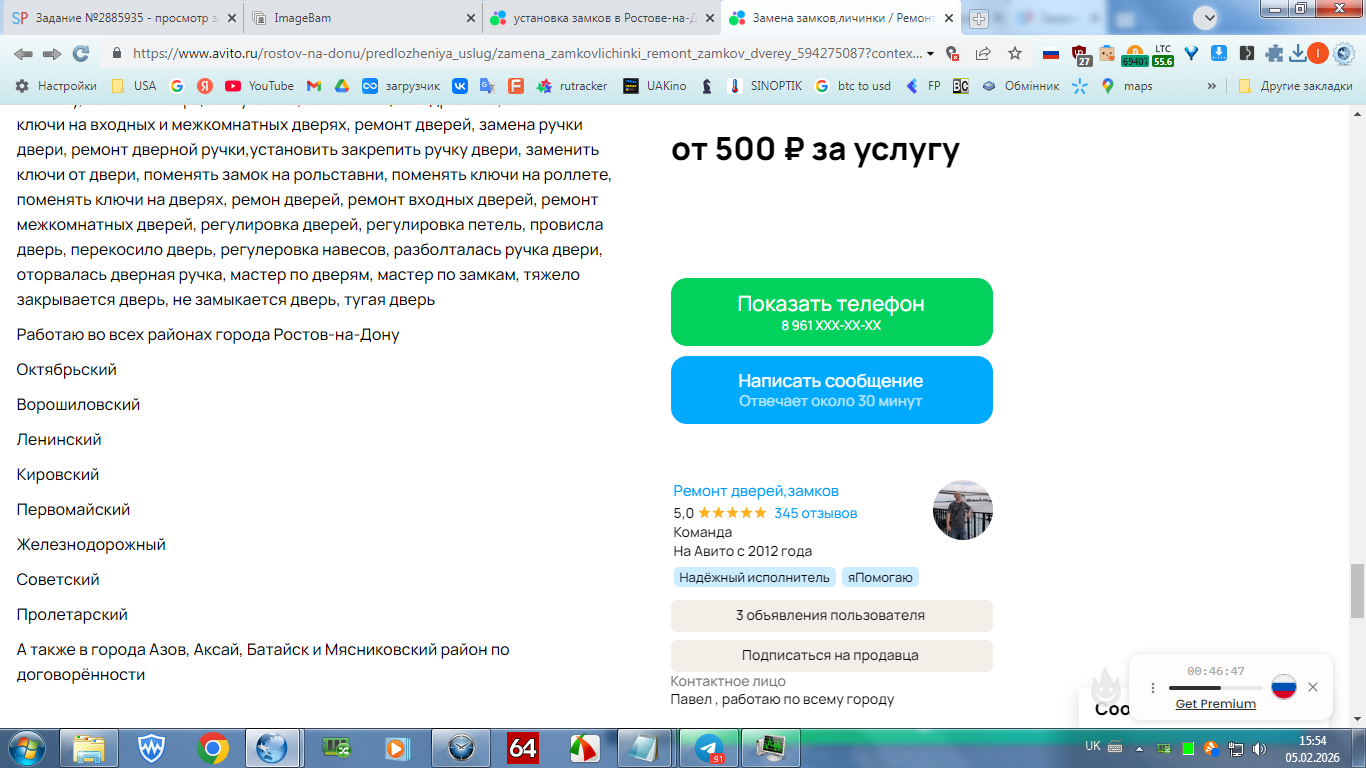Switch to Задание №2885935 tab
Screen dimensions: 1366x768
(122, 18)
